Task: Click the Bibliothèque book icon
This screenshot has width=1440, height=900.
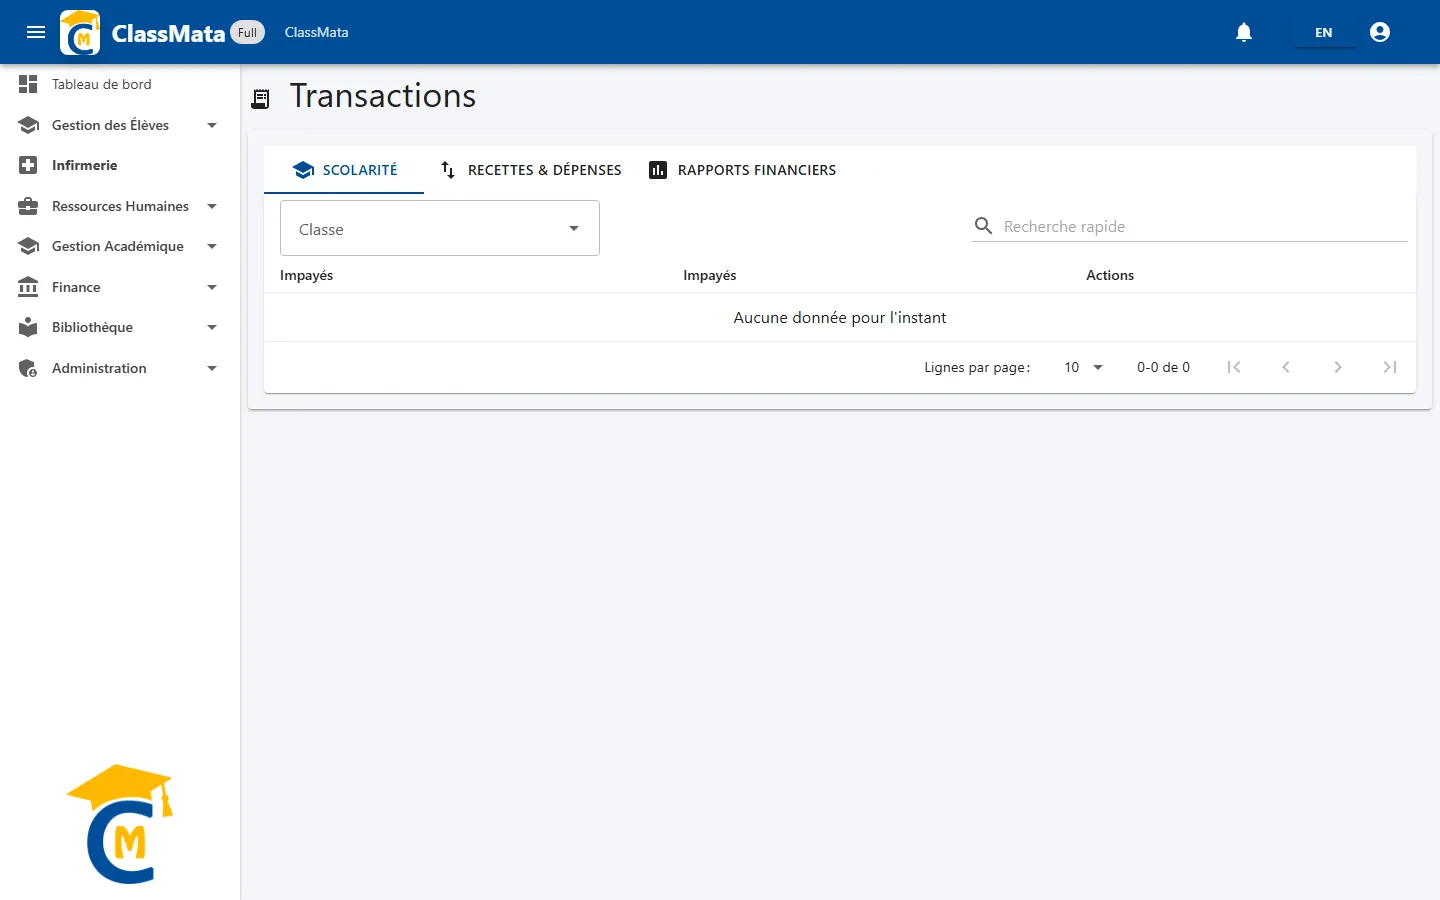Action: 28,327
